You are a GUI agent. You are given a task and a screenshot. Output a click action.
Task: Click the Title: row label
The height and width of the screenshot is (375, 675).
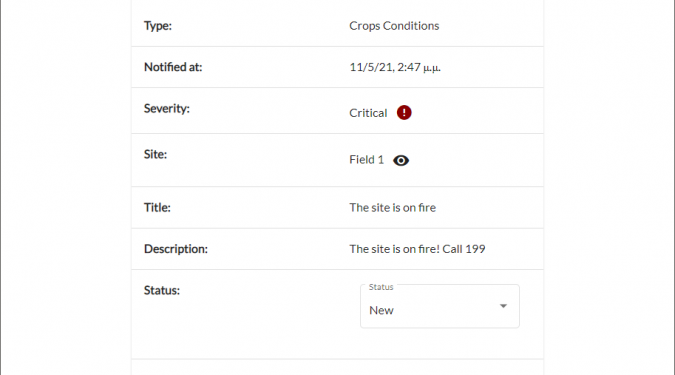(x=157, y=208)
